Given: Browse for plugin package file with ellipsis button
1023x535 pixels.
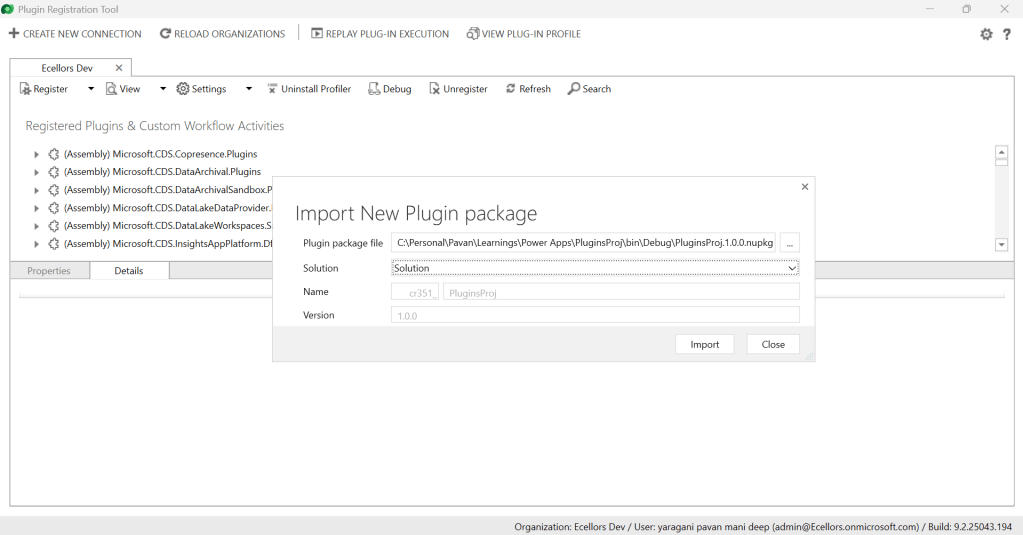Looking at the screenshot, I should pos(789,244).
